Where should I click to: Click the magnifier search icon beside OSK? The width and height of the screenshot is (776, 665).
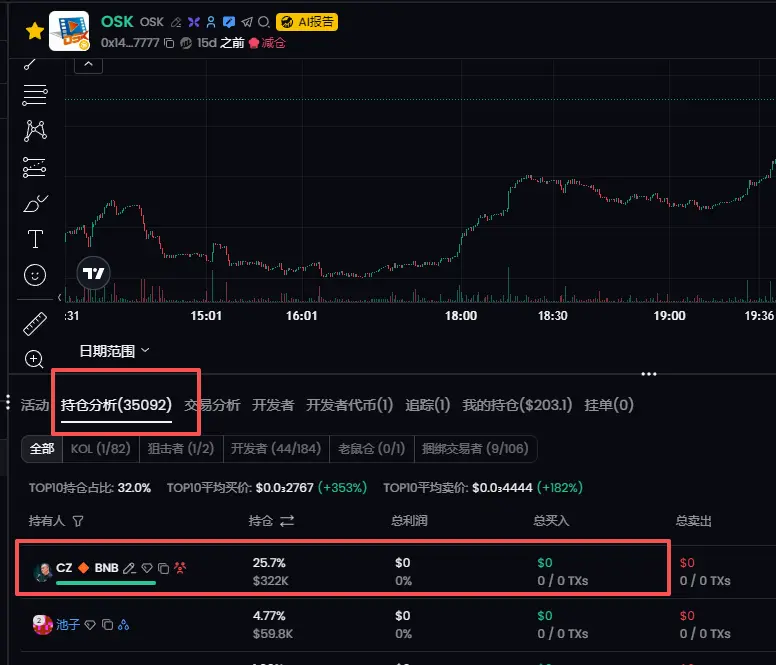pos(264,22)
